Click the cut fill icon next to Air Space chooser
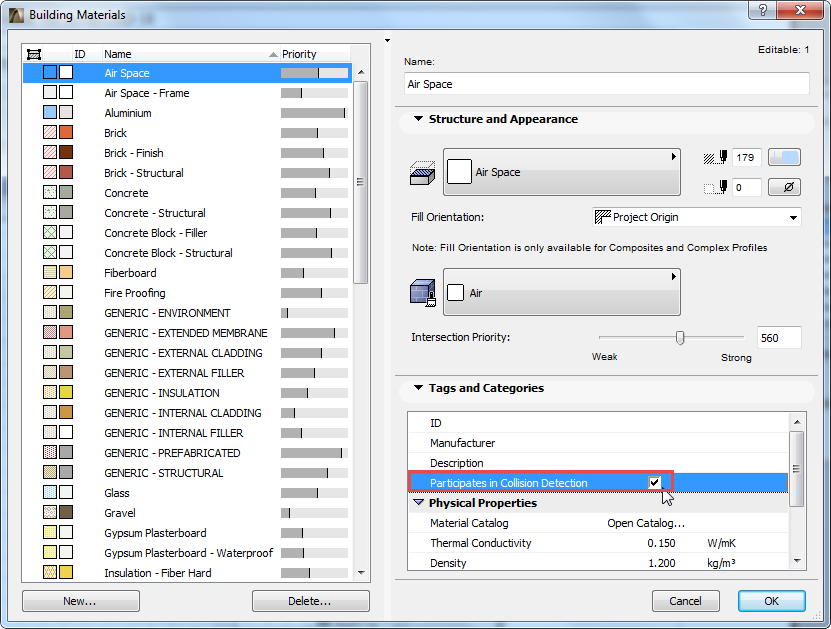831x629 pixels. point(422,173)
